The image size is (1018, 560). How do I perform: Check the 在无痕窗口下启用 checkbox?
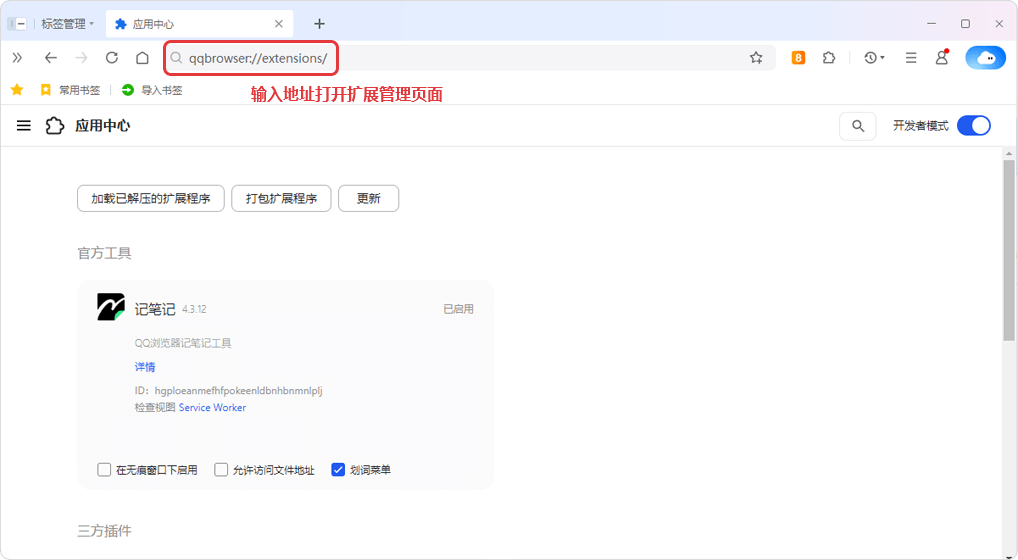(x=104, y=470)
